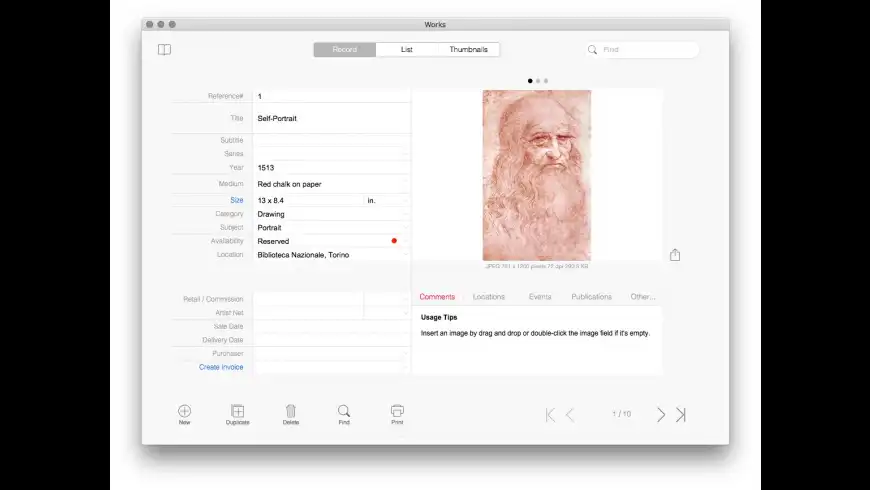Jump to the last record arrow
The image size is (870, 490).
(681, 415)
